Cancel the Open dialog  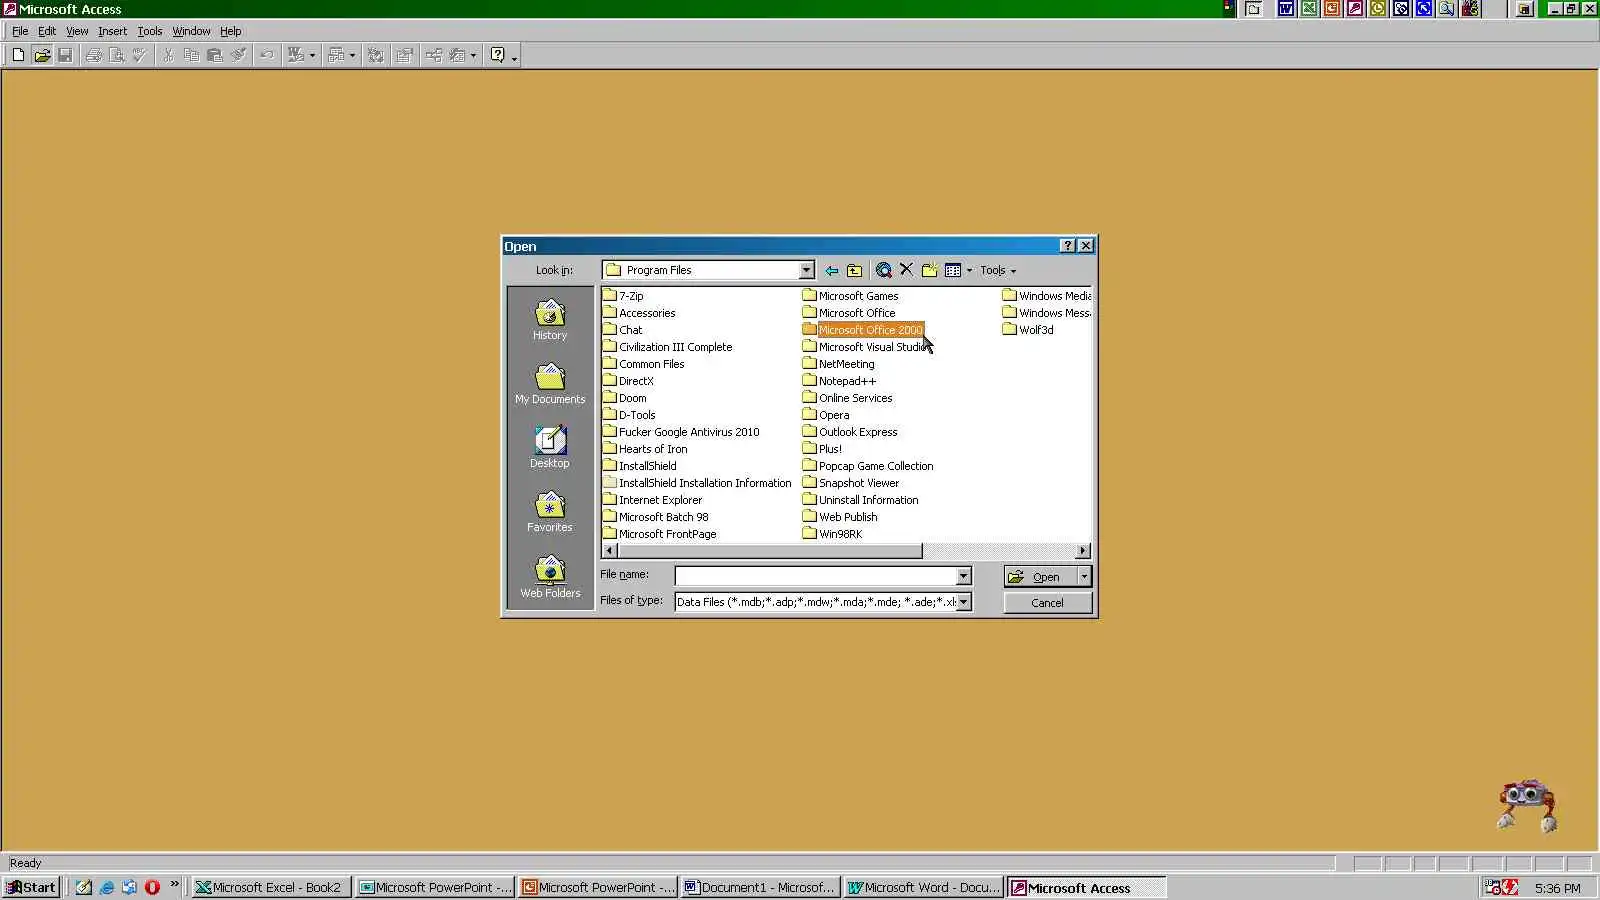[1048, 603]
